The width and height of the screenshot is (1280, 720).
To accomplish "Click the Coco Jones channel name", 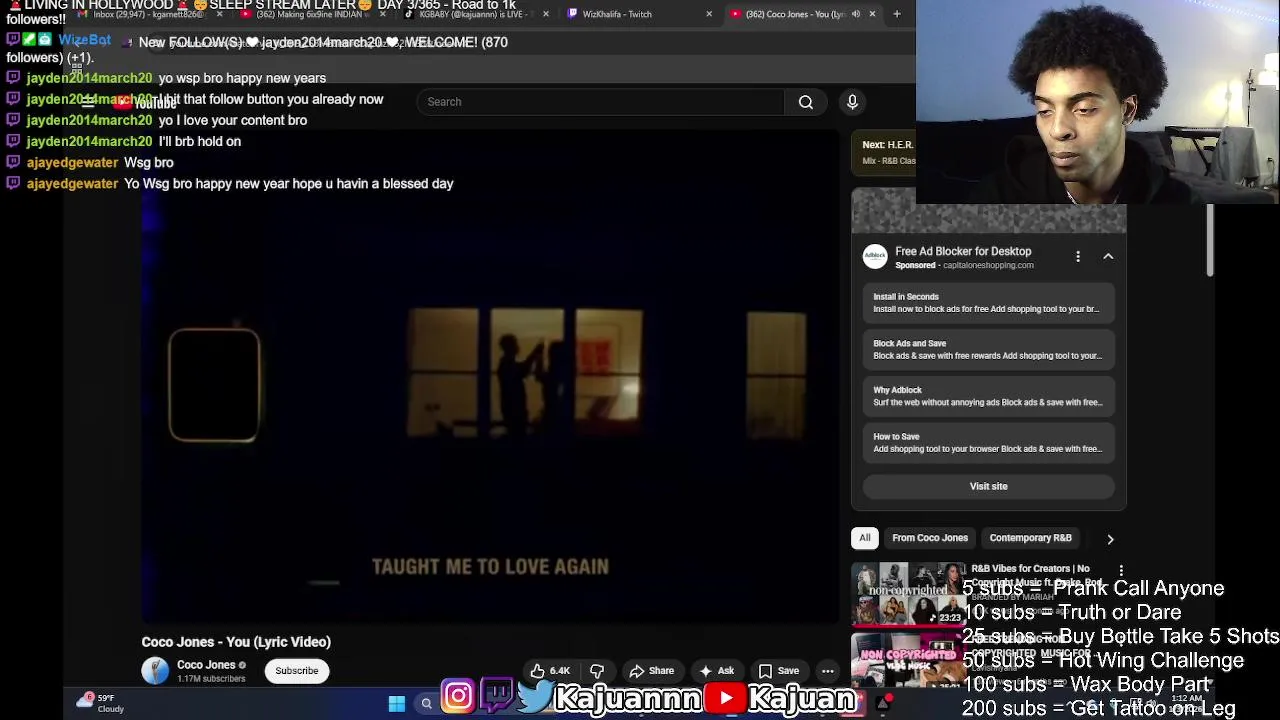I will tap(206, 665).
